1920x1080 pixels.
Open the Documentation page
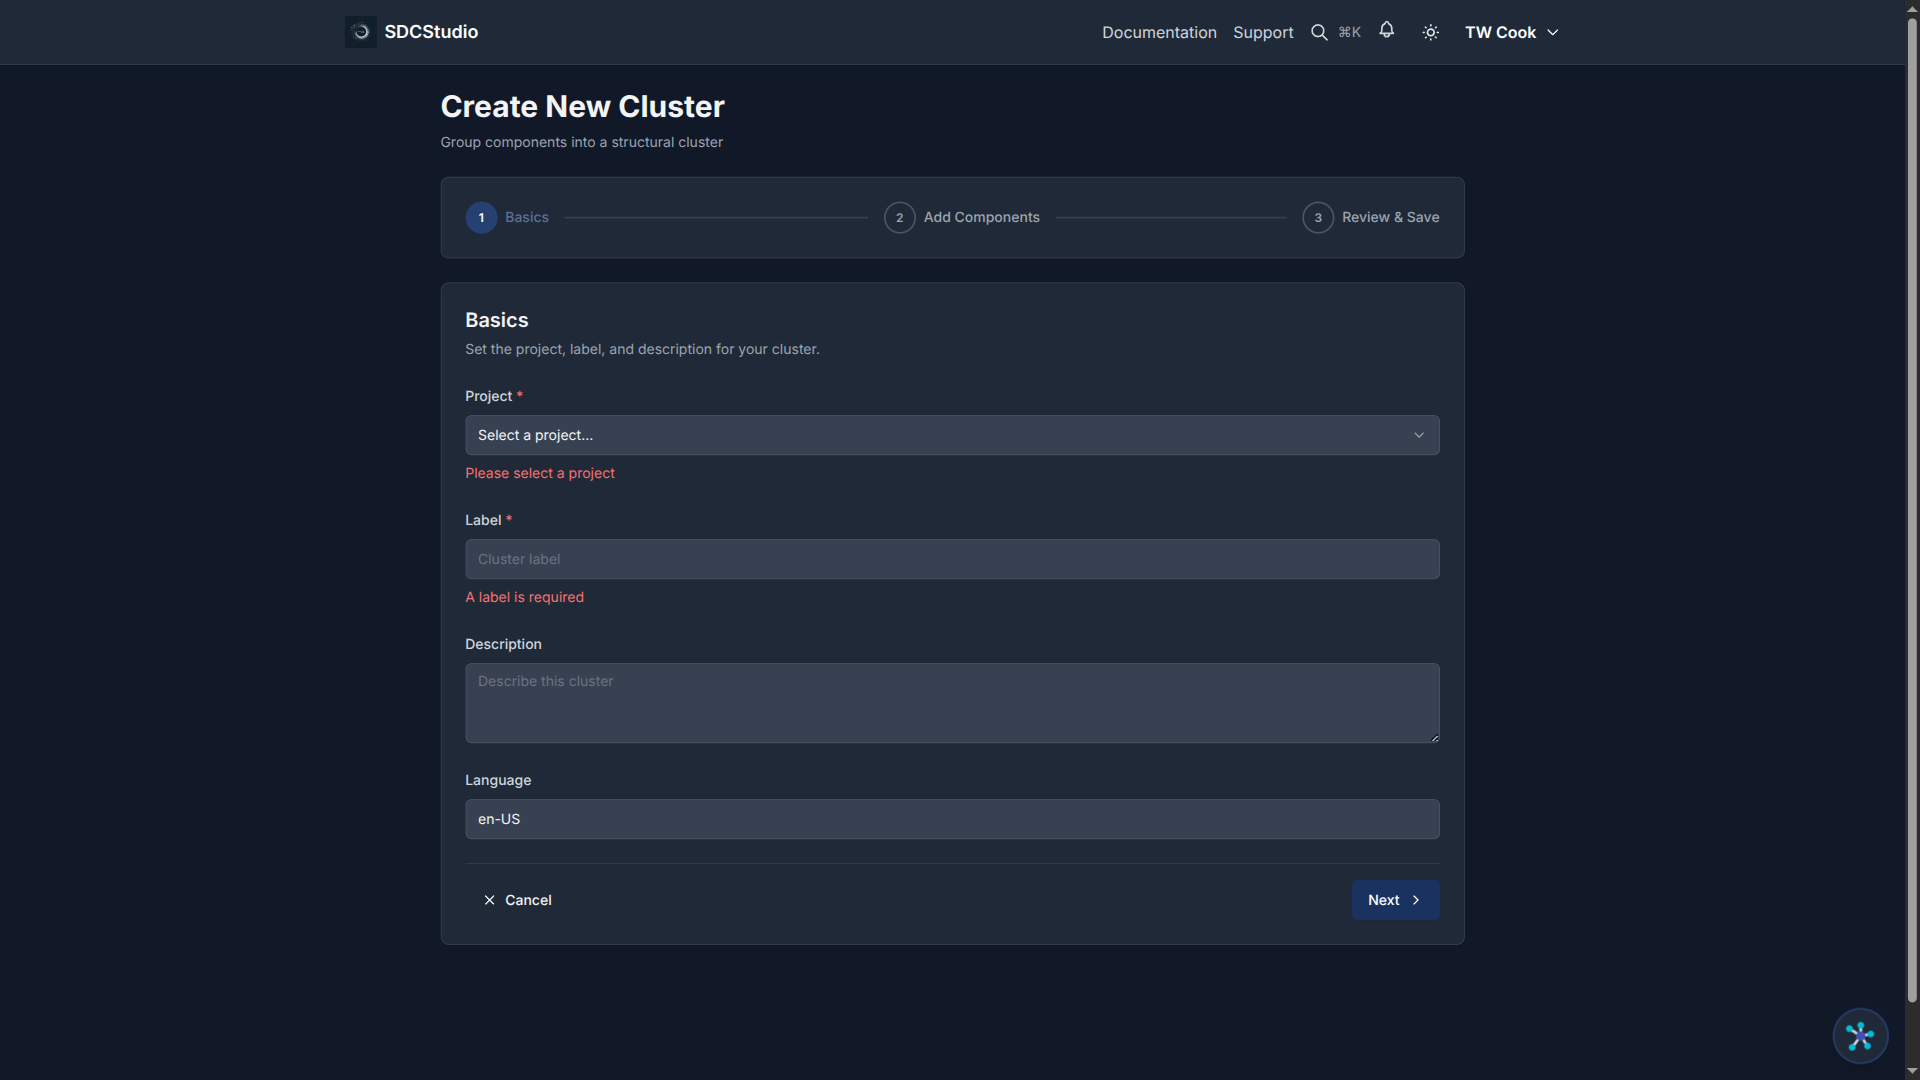click(1158, 32)
